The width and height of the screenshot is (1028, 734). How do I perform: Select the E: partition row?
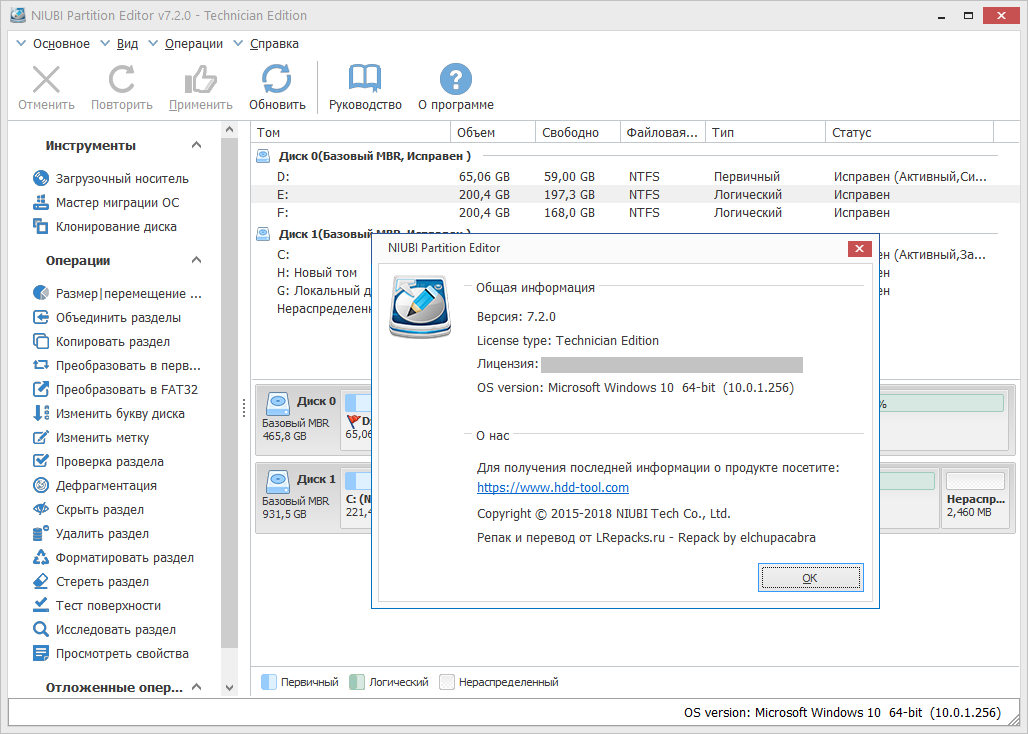[283, 195]
